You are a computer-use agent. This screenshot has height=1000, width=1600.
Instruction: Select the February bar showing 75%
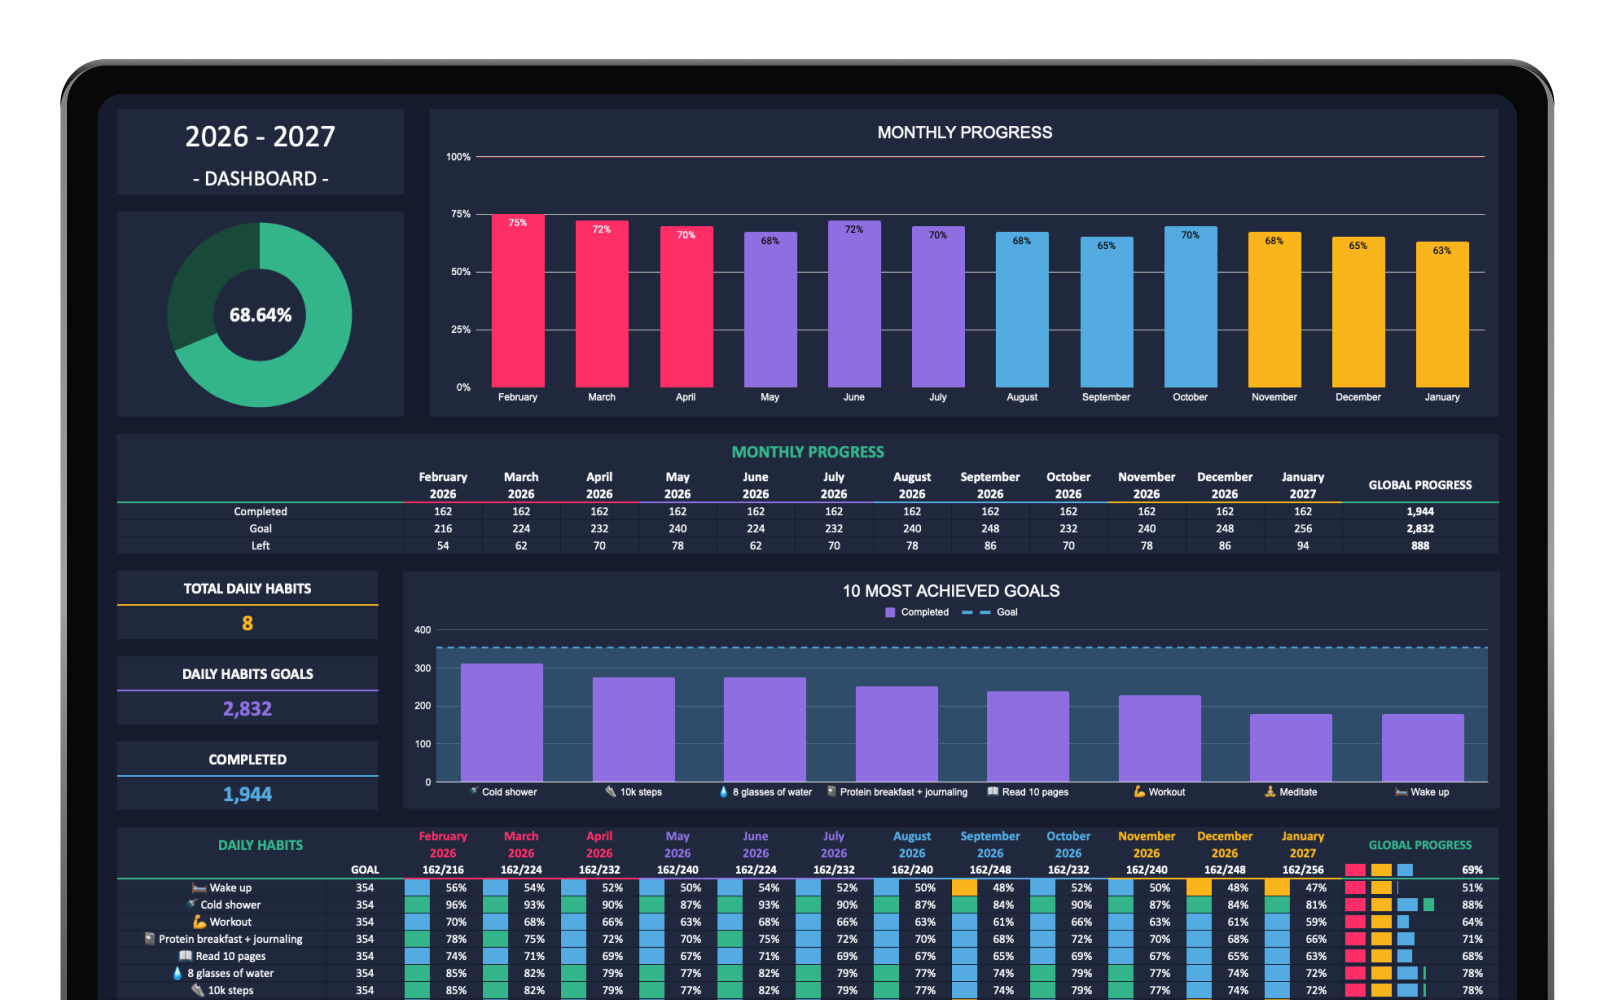pos(518,301)
